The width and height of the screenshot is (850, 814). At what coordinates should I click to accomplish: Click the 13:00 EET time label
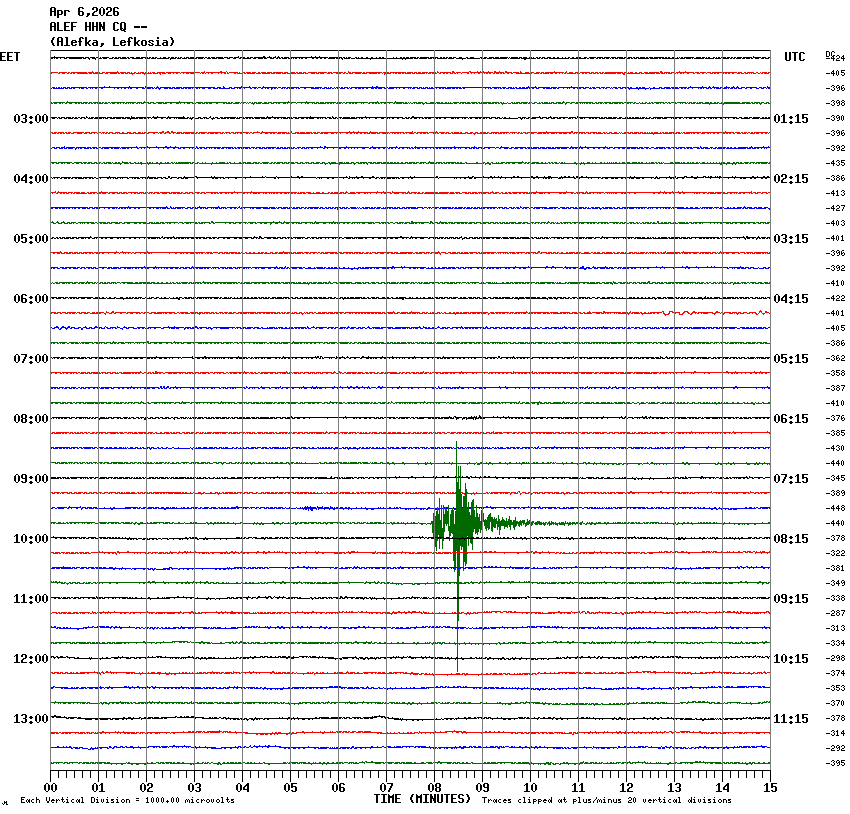click(x=30, y=719)
